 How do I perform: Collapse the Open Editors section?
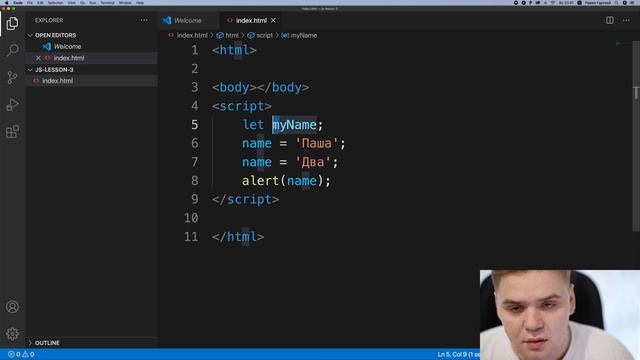[30, 35]
